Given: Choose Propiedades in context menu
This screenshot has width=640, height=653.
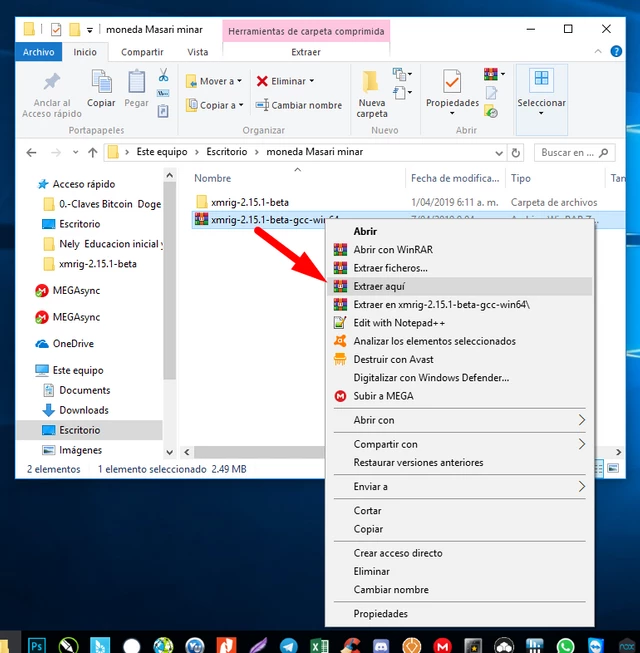Looking at the screenshot, I should coord(460,614).
